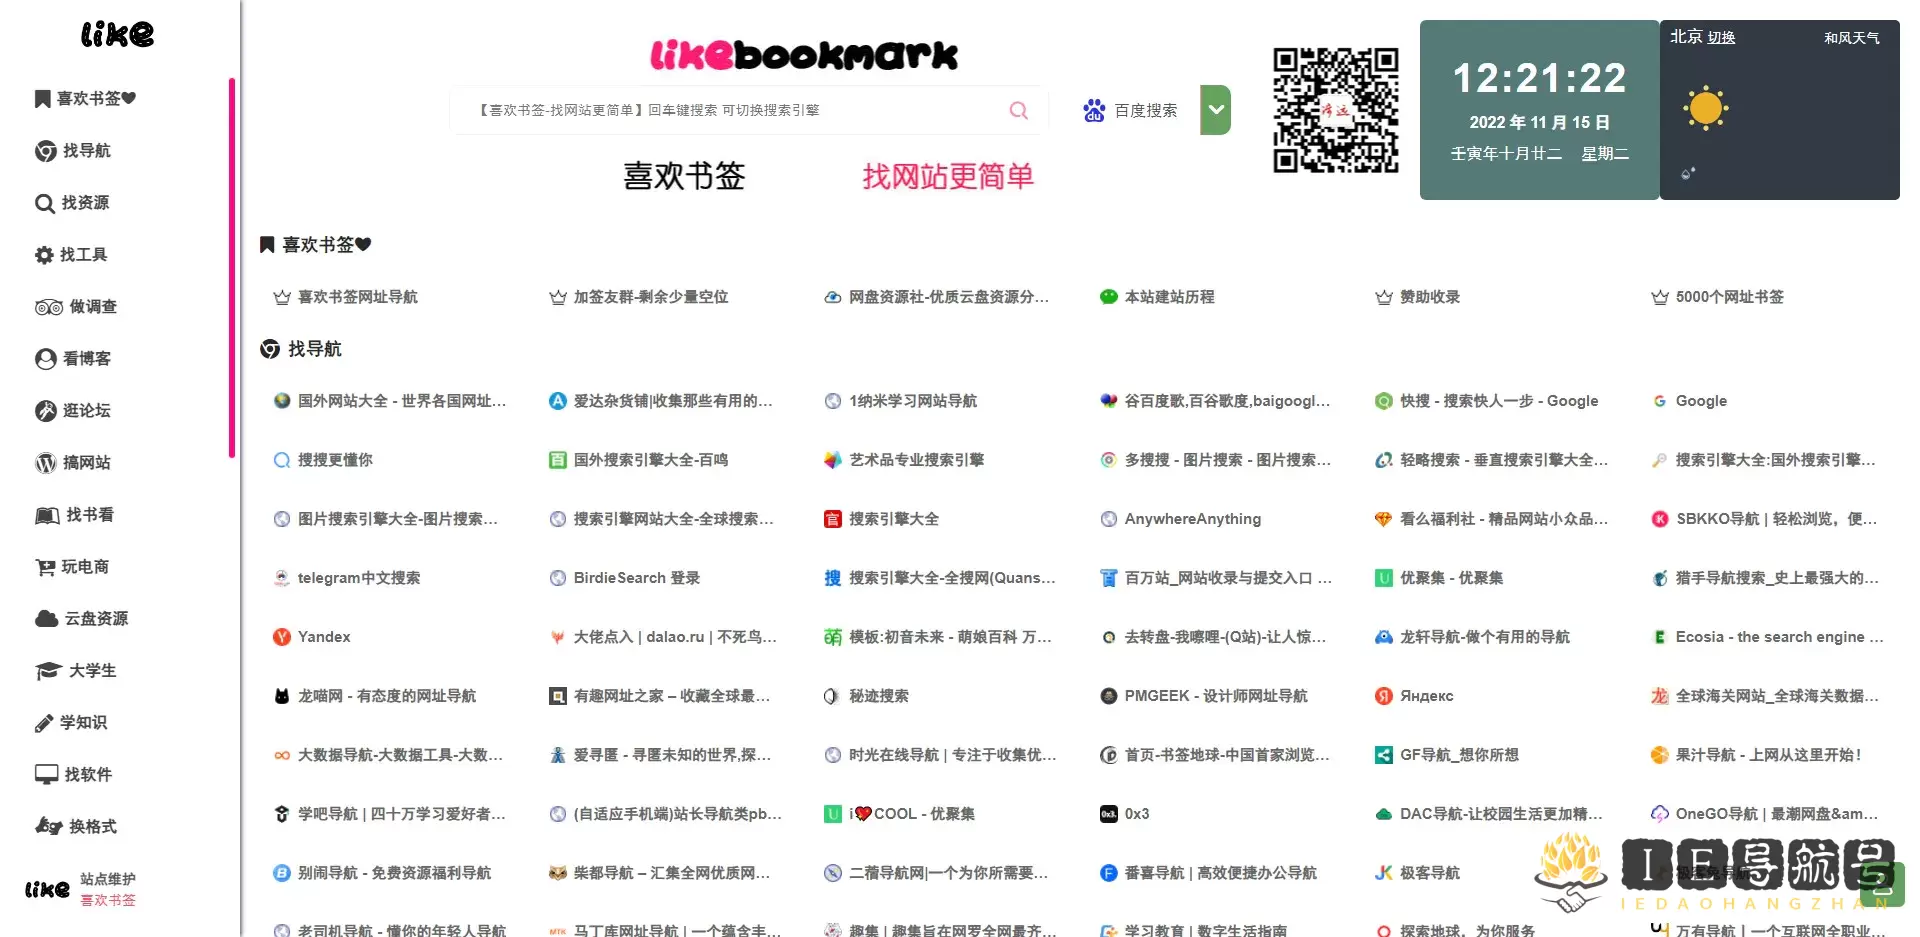The height and width of the screenshot is (937, 1920).
Task: Select the 找软件 monitor icon
Action: [x=44, y=774]
